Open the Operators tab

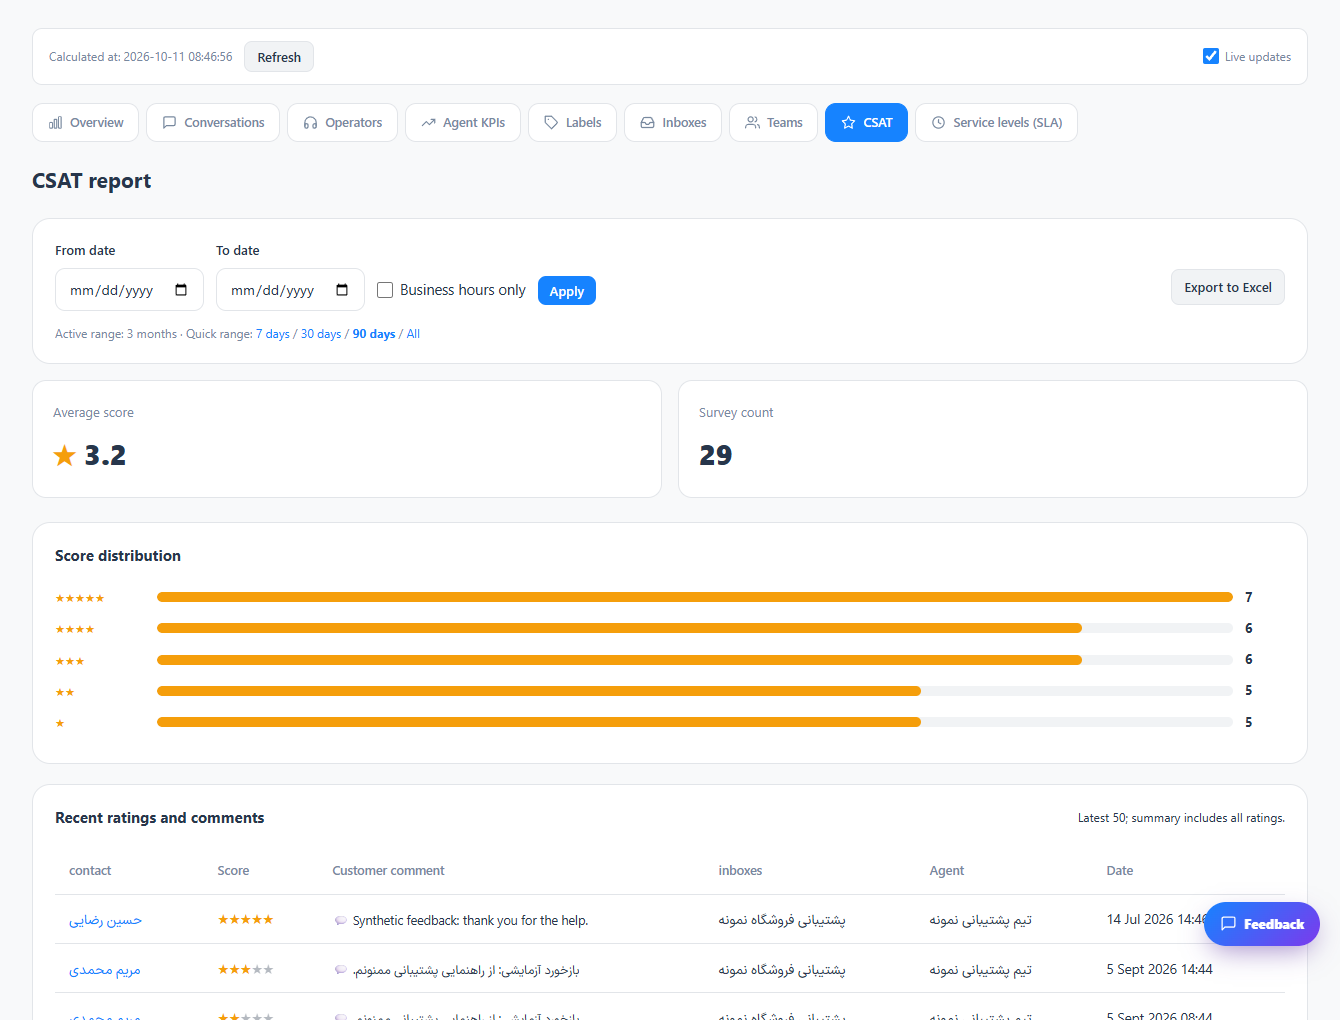pyautogui.click(x=342, y=123)
